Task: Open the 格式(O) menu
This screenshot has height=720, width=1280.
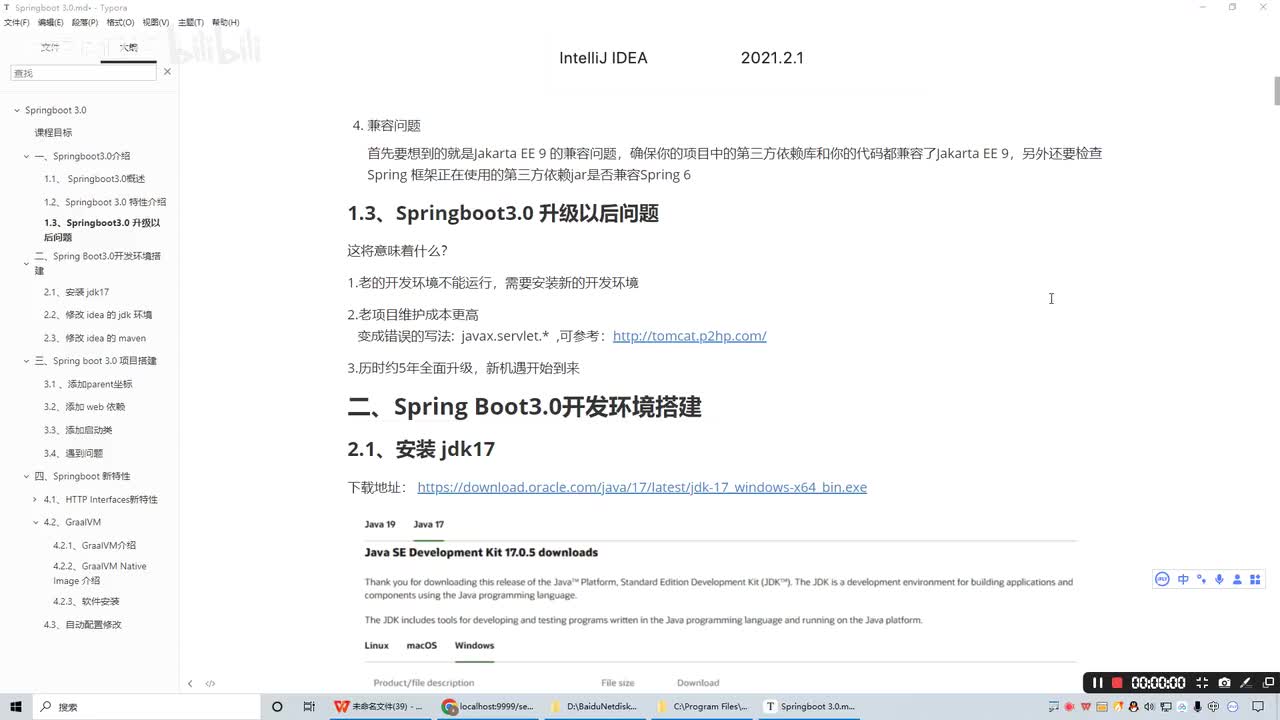Action: 120,22
